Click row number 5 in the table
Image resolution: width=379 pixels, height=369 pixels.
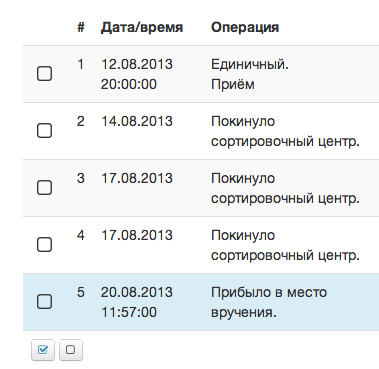point(81,292)
